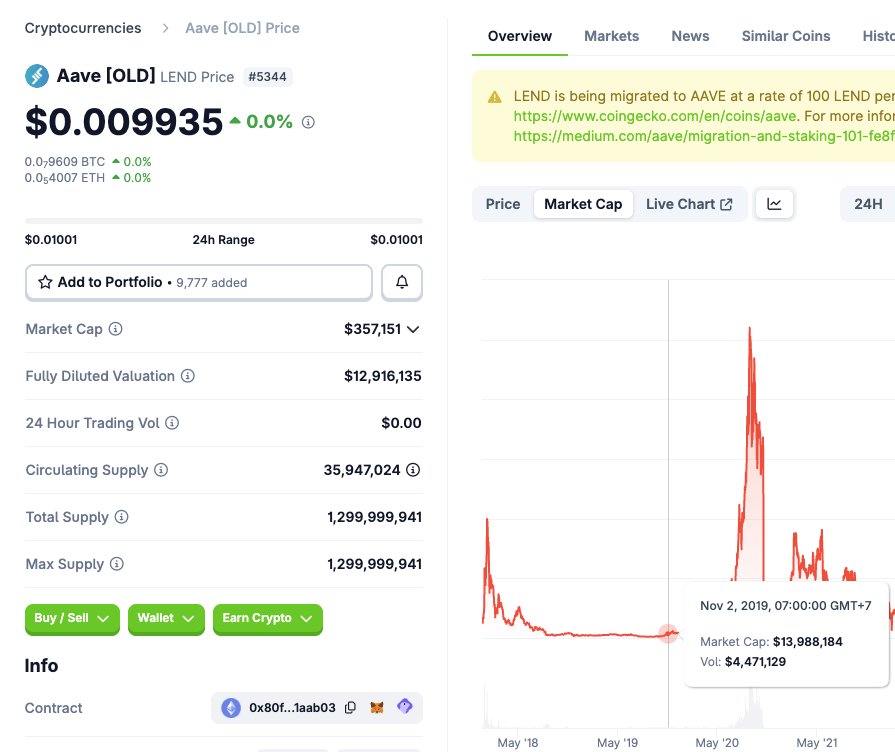
Task: Click the 0.0₇9609 BTC price line
Action: click(x=88, y=162)
